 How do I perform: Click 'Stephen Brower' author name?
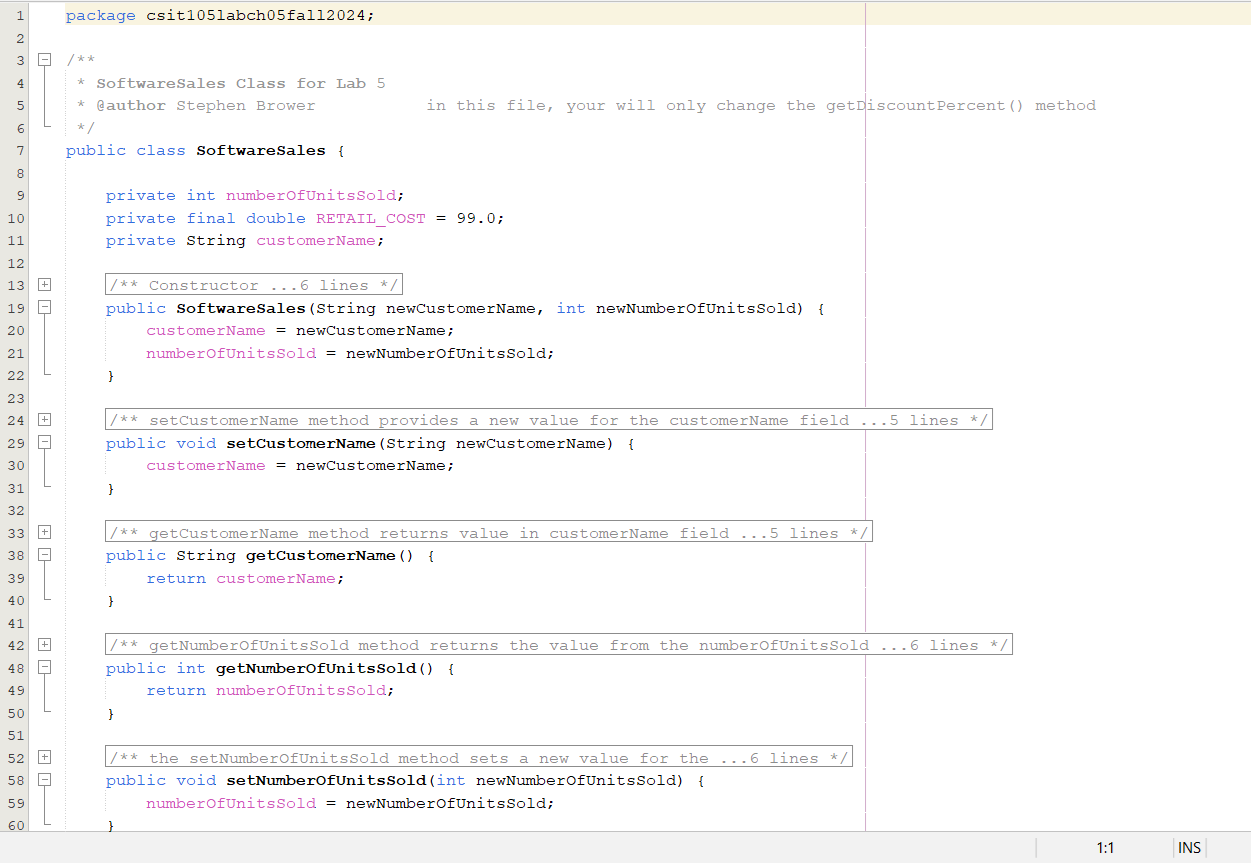point(246,105)
